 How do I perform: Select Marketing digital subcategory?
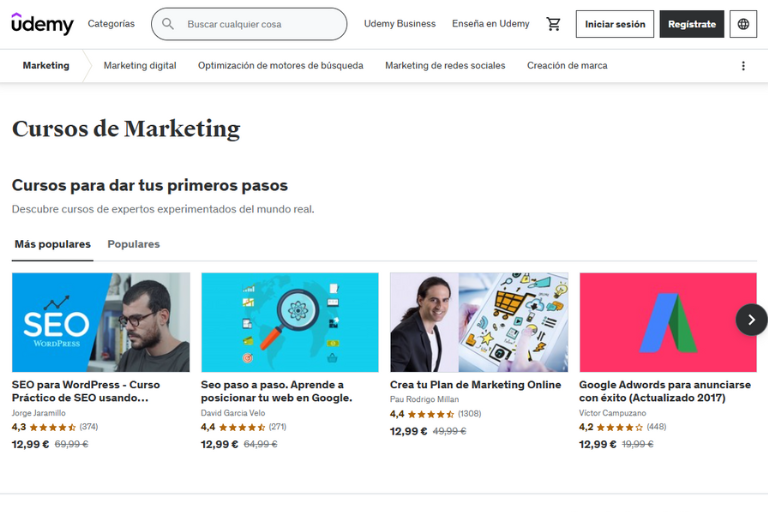140,66
